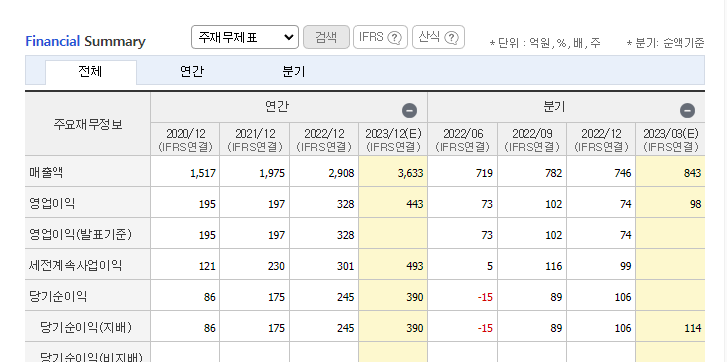Image resolution: width=727 pixels, height=362 pixels.
Task: Select estimated 영업이익 value 98
Action: [695, 204]
